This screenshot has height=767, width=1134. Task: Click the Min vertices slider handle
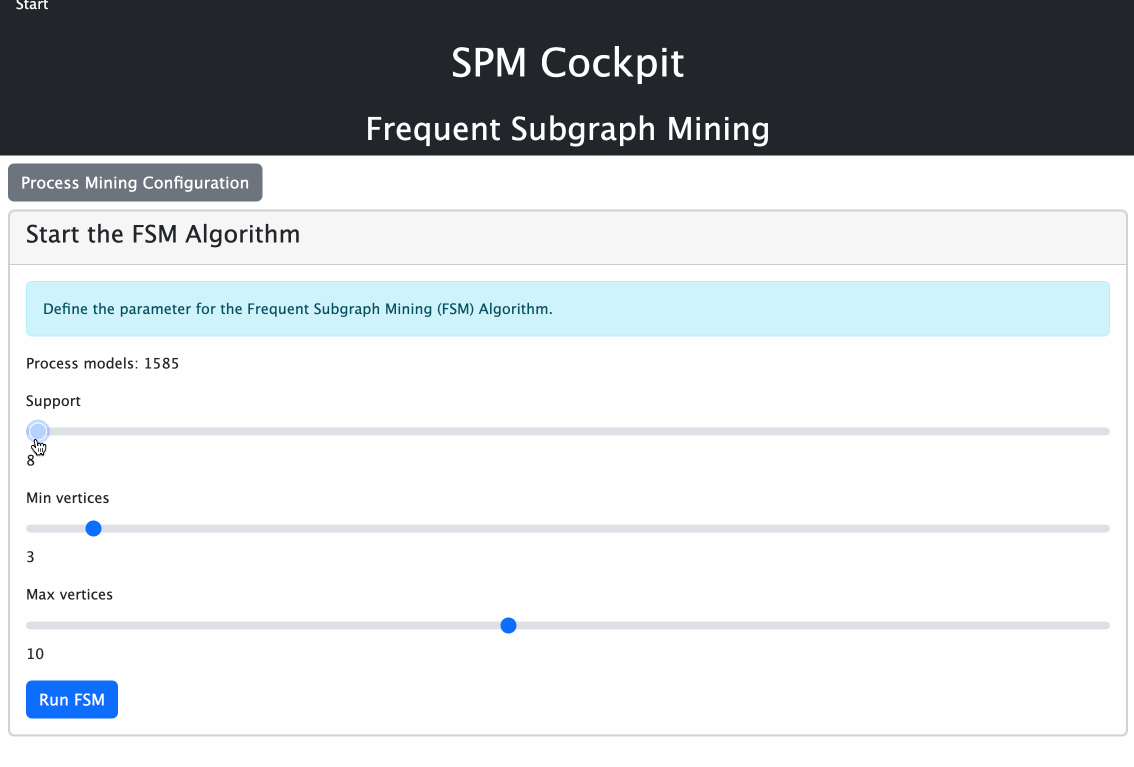(94, 528)
